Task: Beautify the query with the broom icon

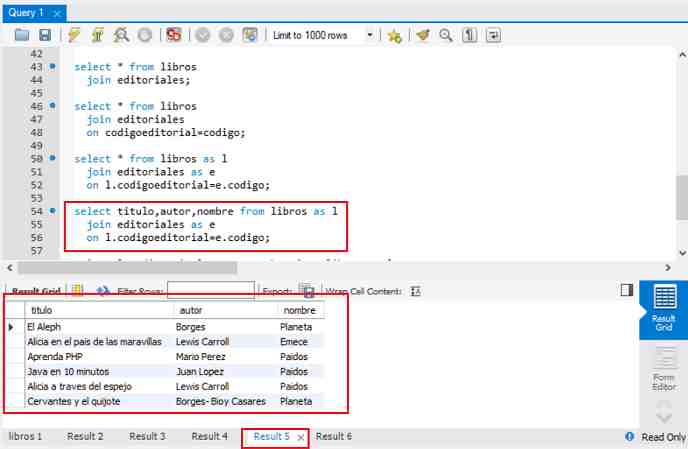Action: click(423, 35)
